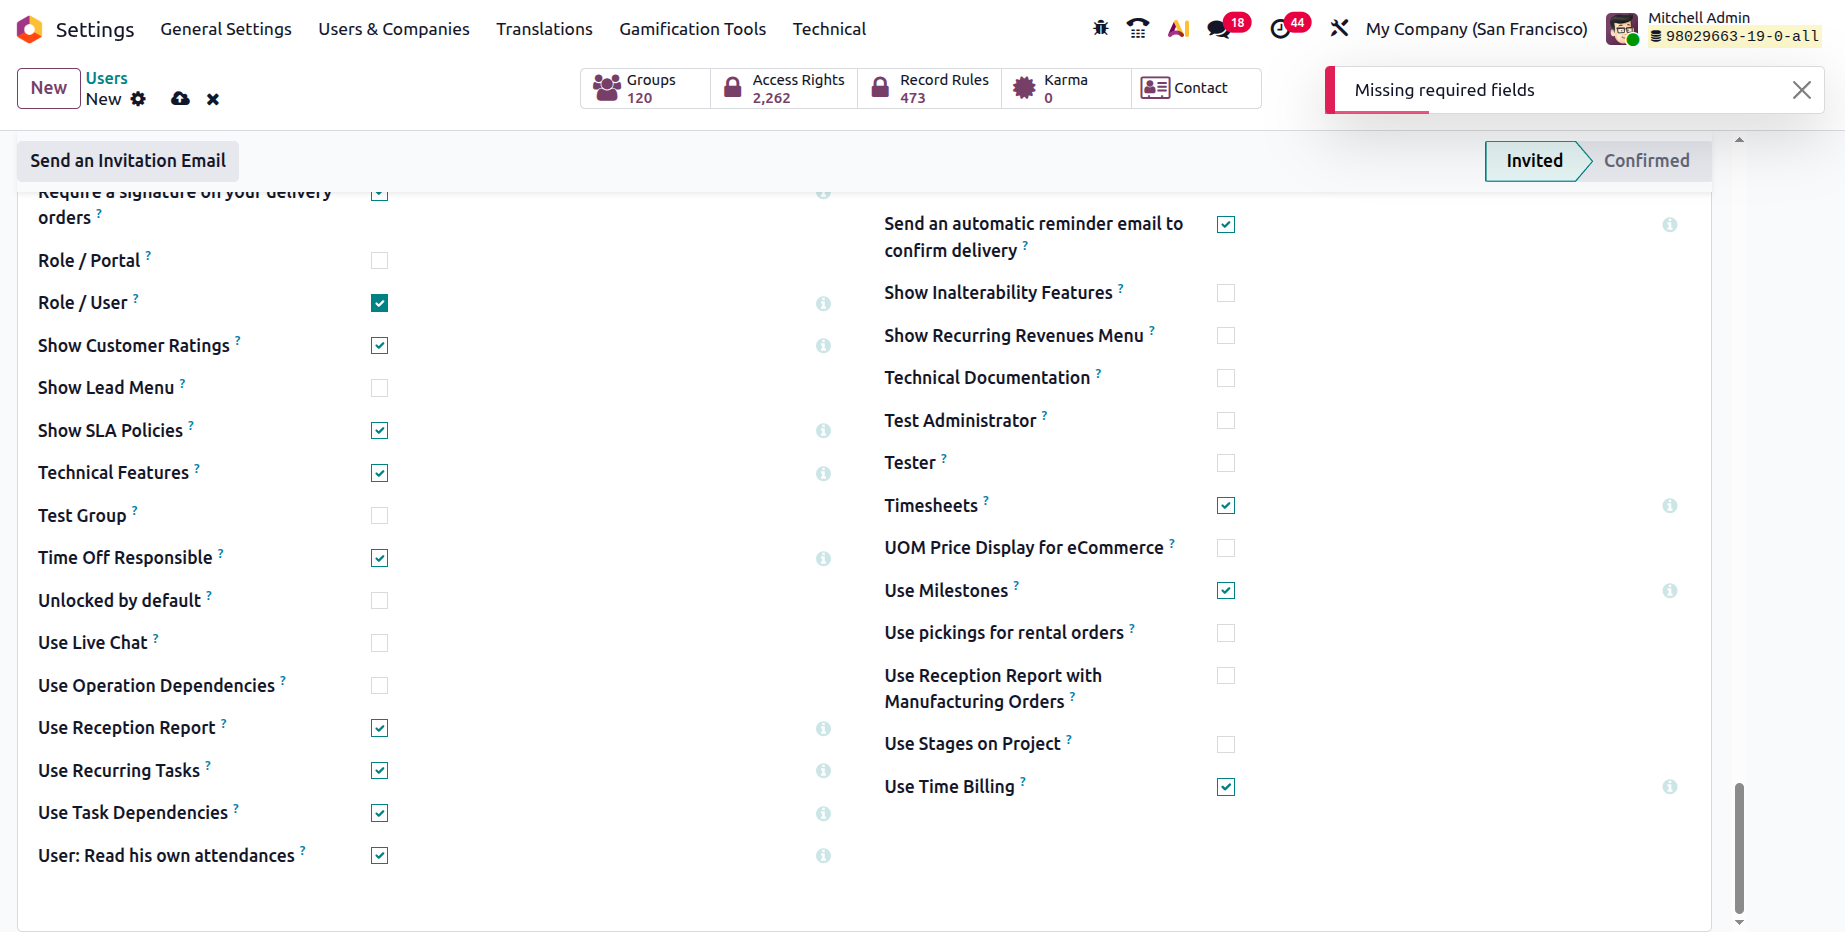This screenshot has height=932, width=1845.
Task: Click the cloud save record icon
Action: point(180,99)
